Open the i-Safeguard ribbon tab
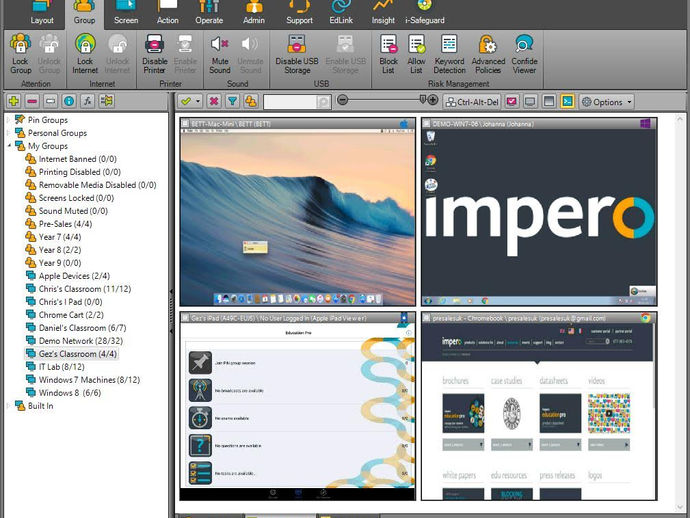The image size is (690, 518). [x=425, y=13]
